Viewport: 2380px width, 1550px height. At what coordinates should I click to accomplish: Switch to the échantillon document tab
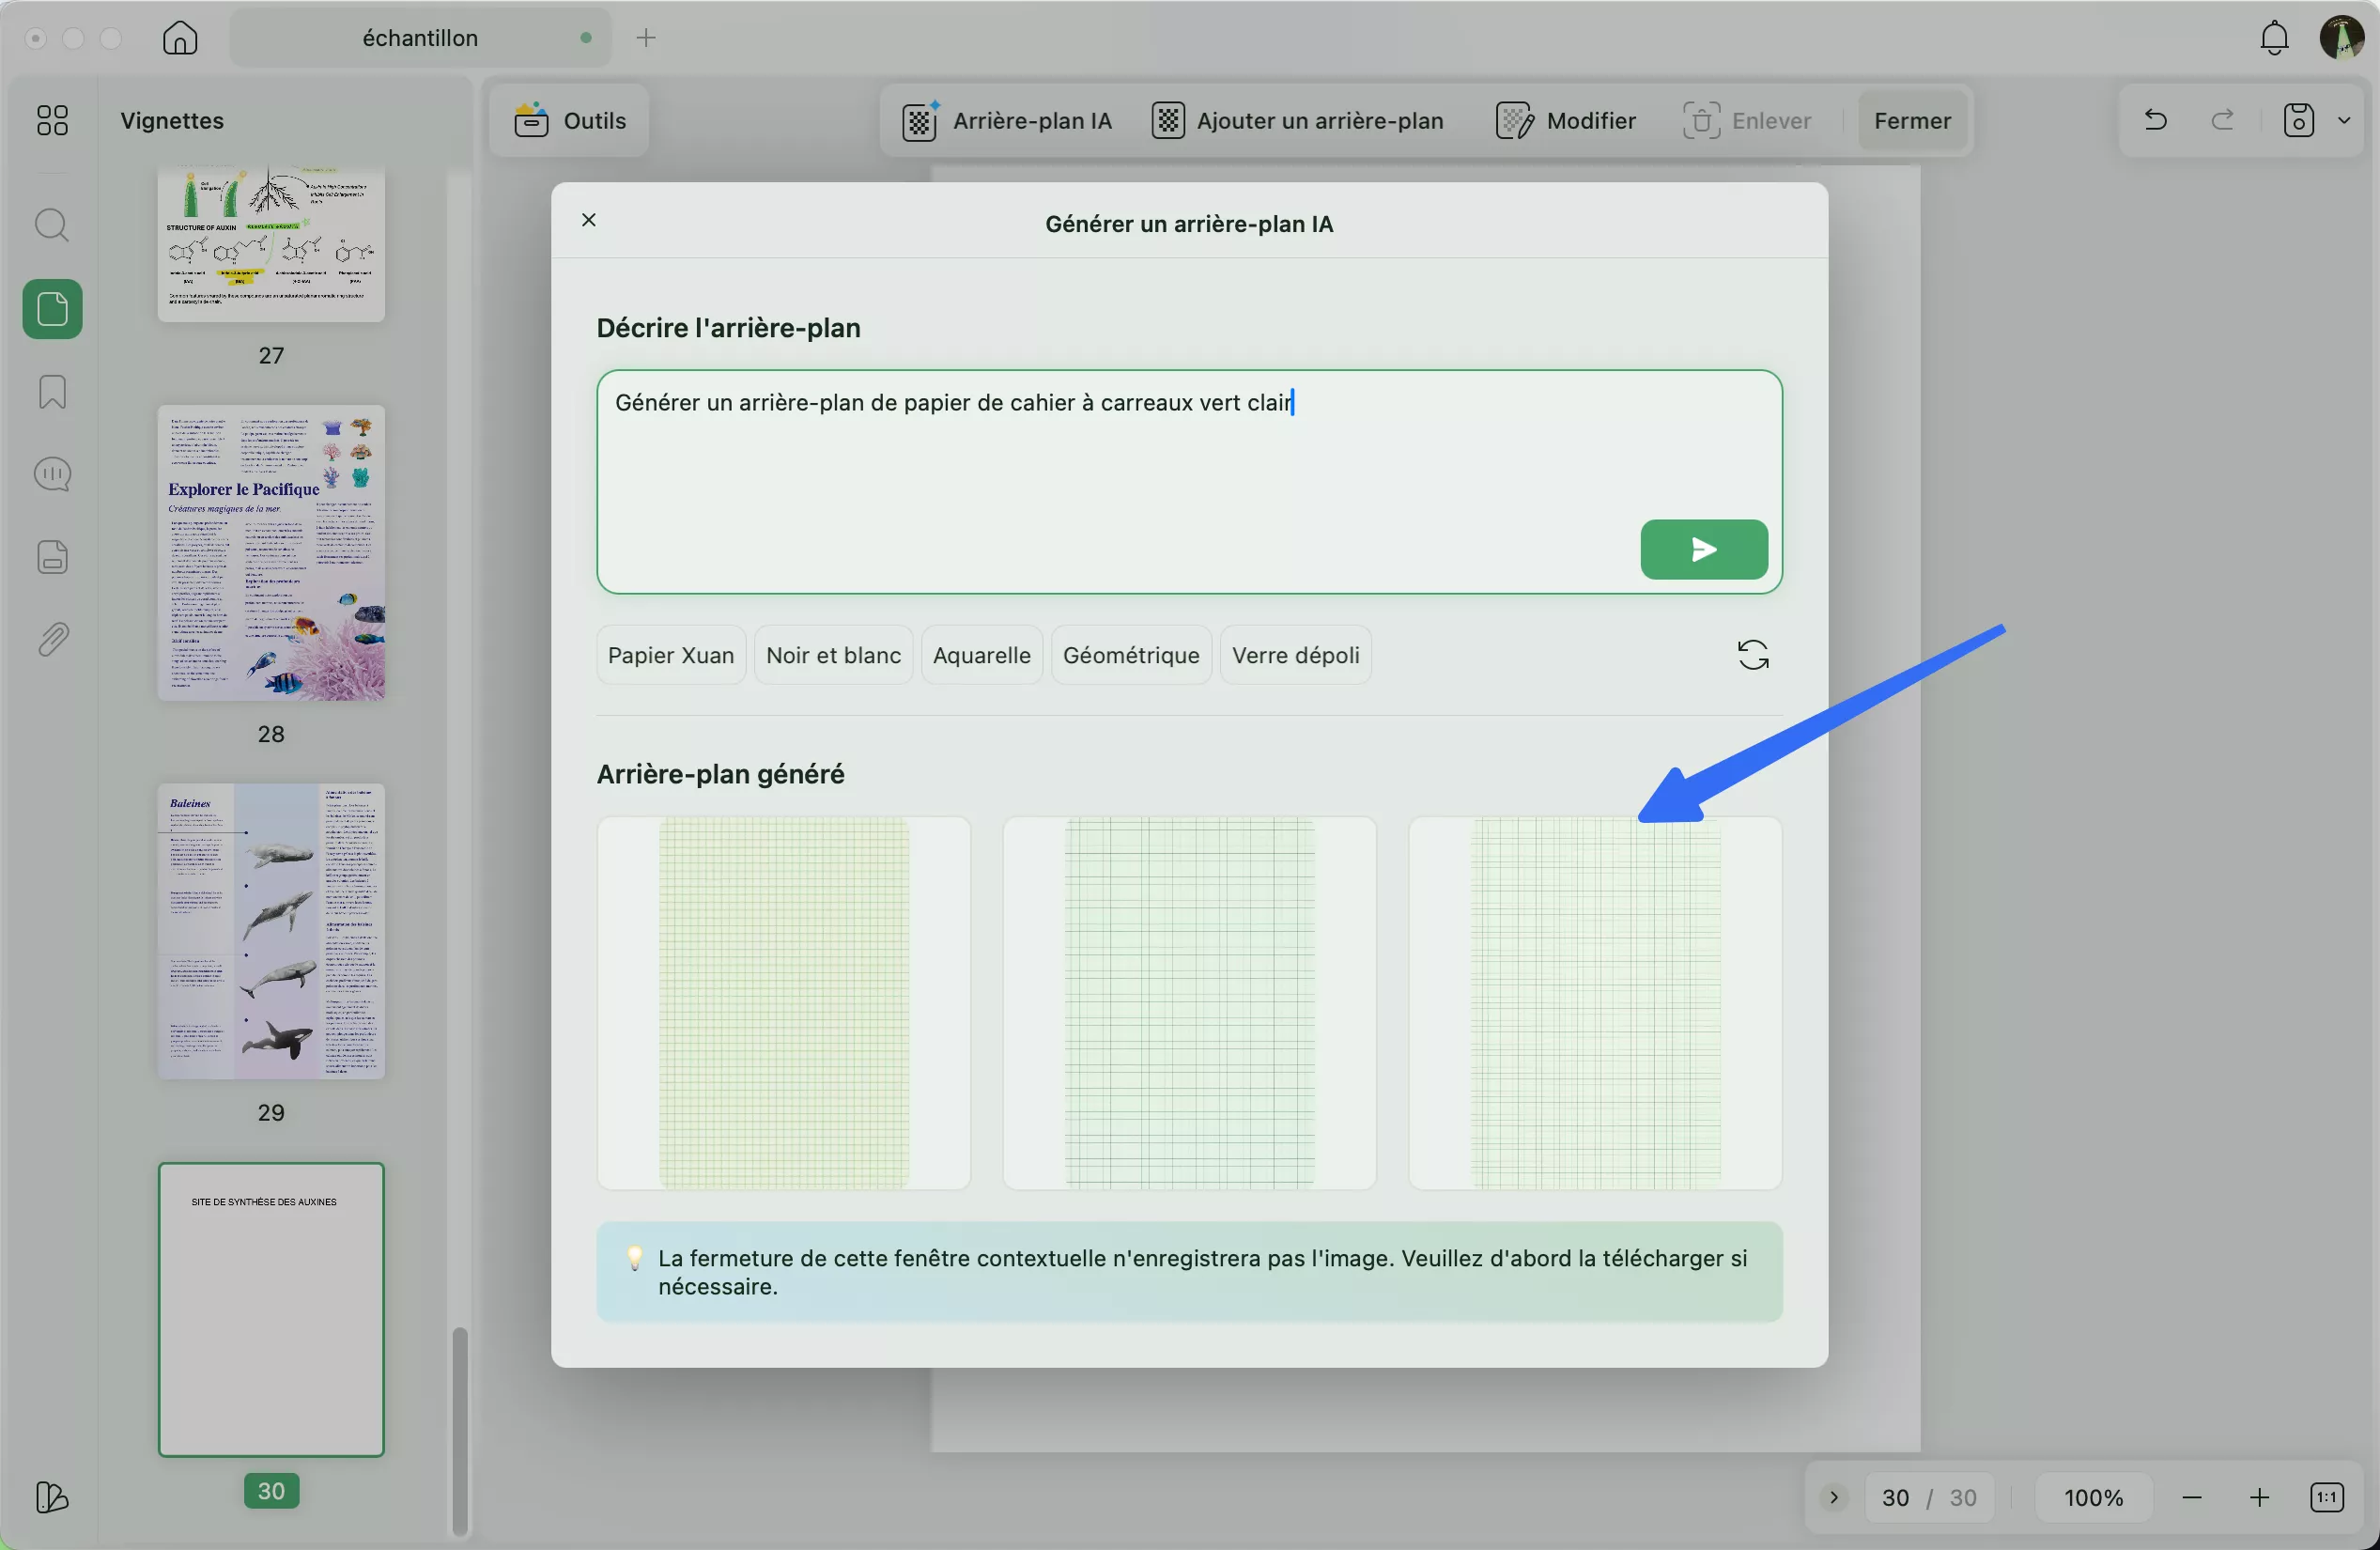pos(420,38)
